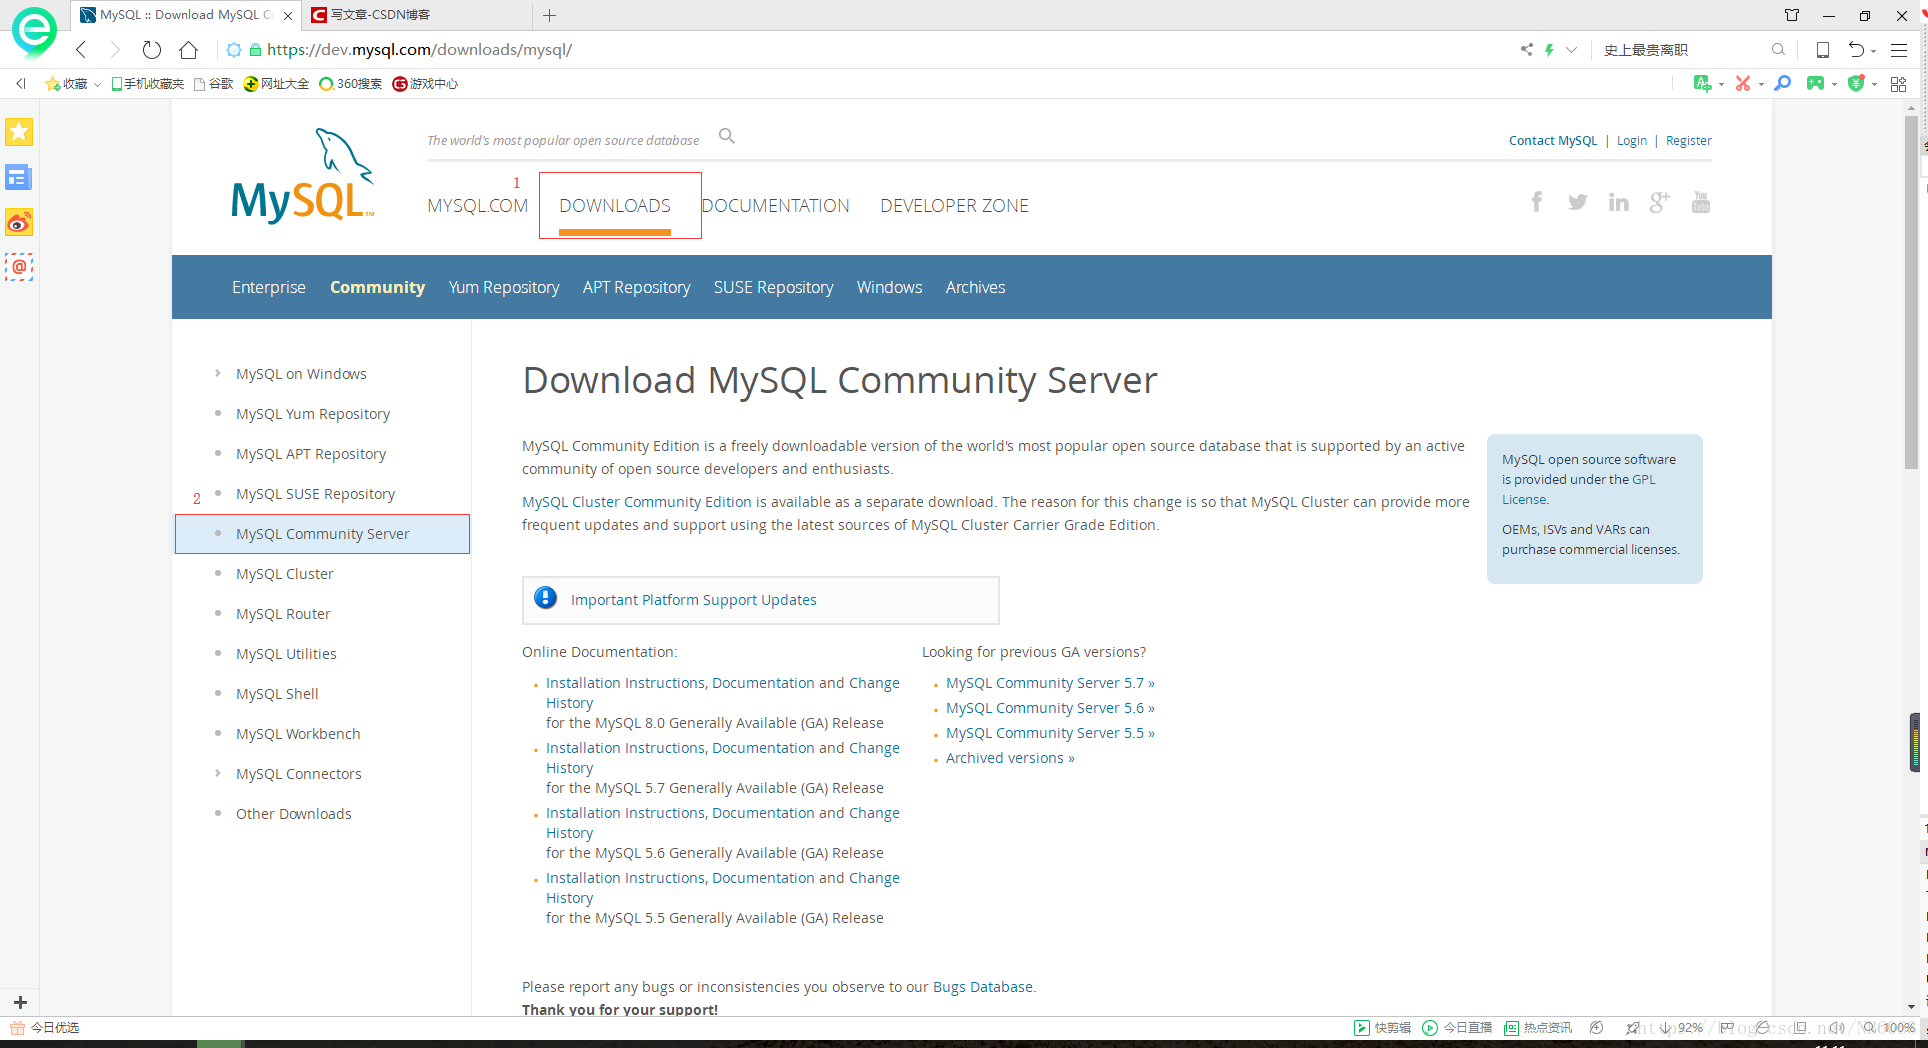1928x1048 pixels.
Task: Open Important Platform Support Updates
Action: pyautogui.click(x=693, y=600)
